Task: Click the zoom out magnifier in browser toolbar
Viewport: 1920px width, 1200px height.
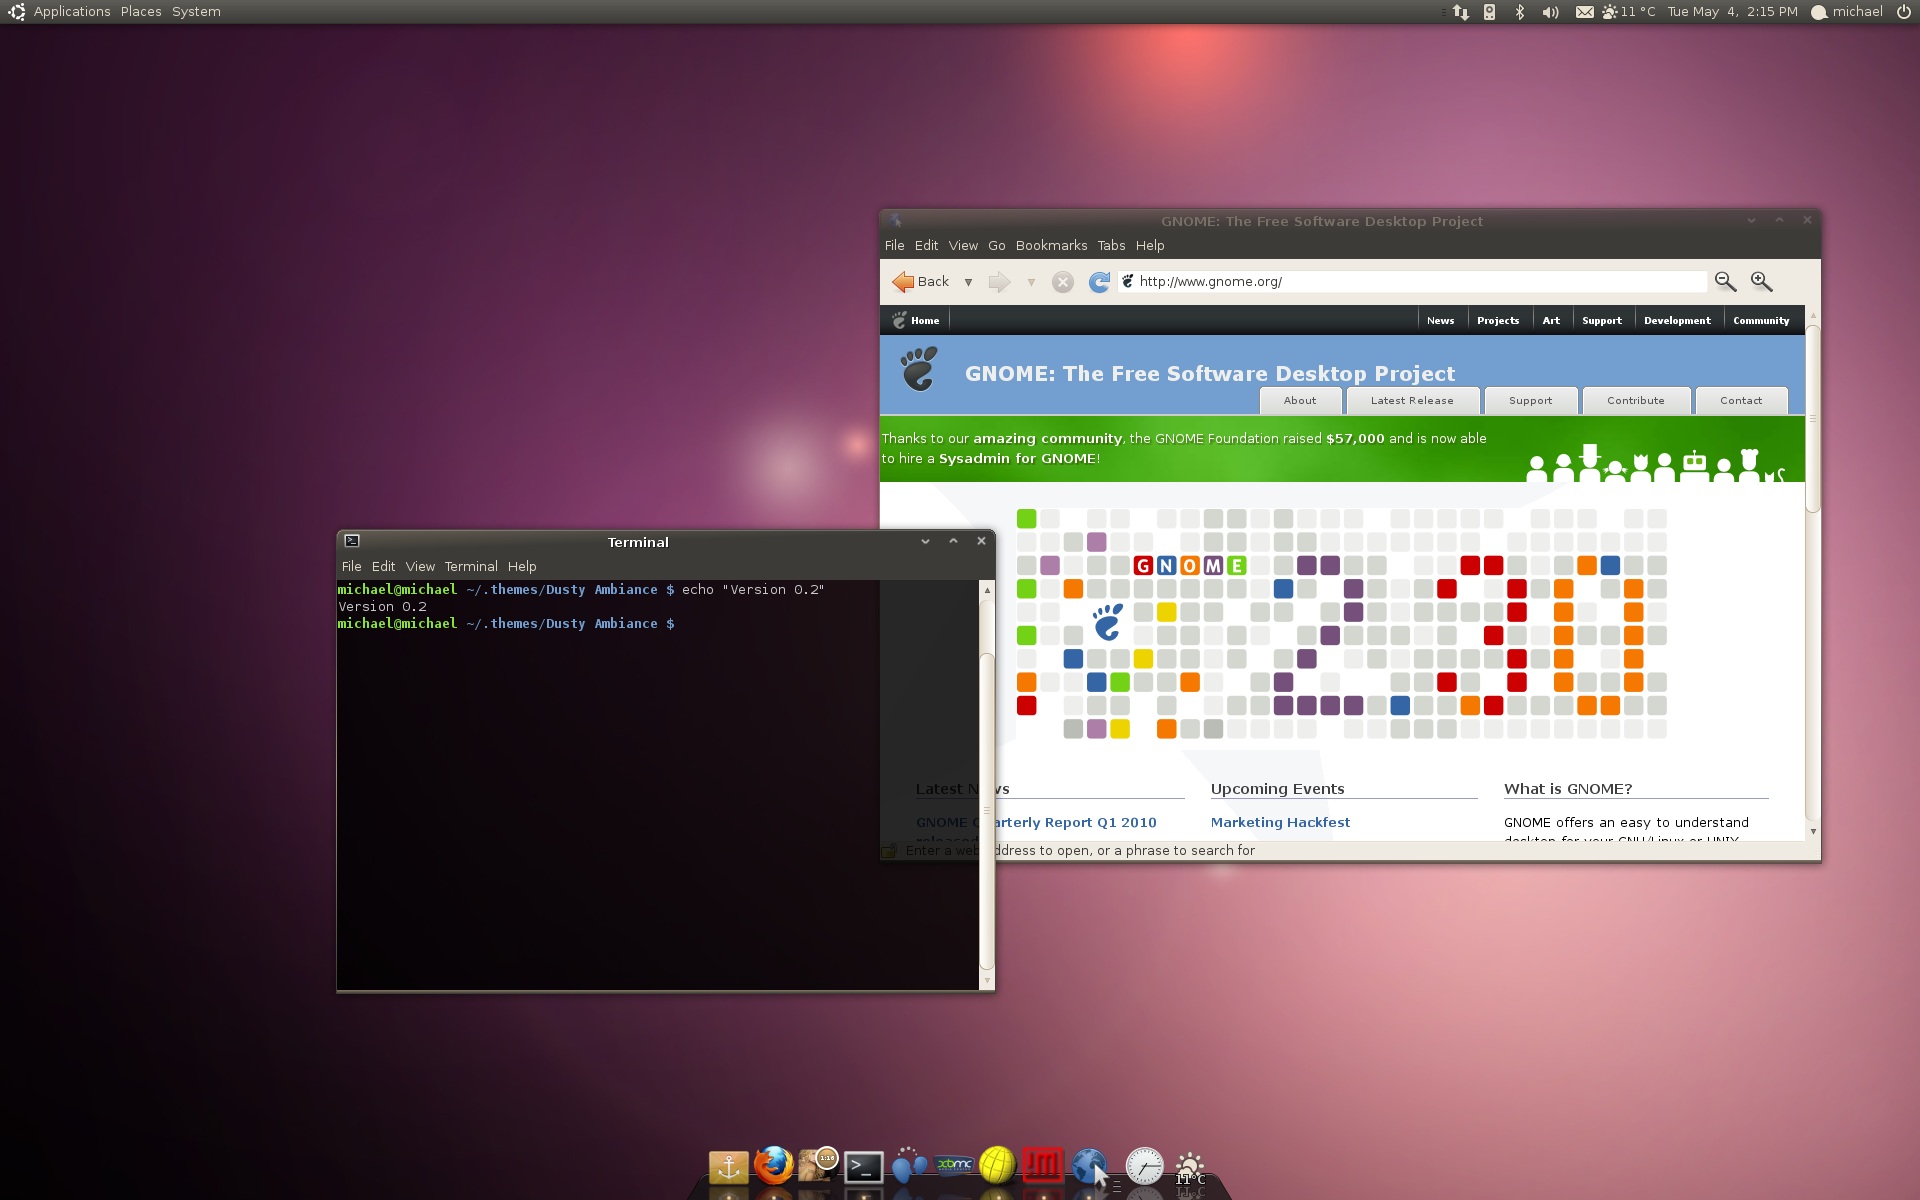Action: coord(1725,282)
